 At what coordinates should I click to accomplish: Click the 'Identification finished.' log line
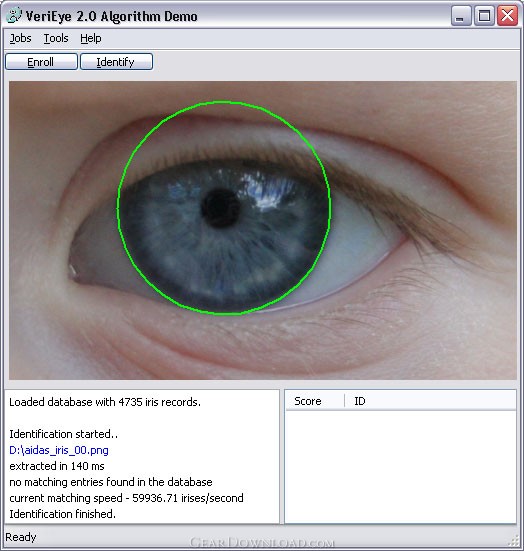62,514
